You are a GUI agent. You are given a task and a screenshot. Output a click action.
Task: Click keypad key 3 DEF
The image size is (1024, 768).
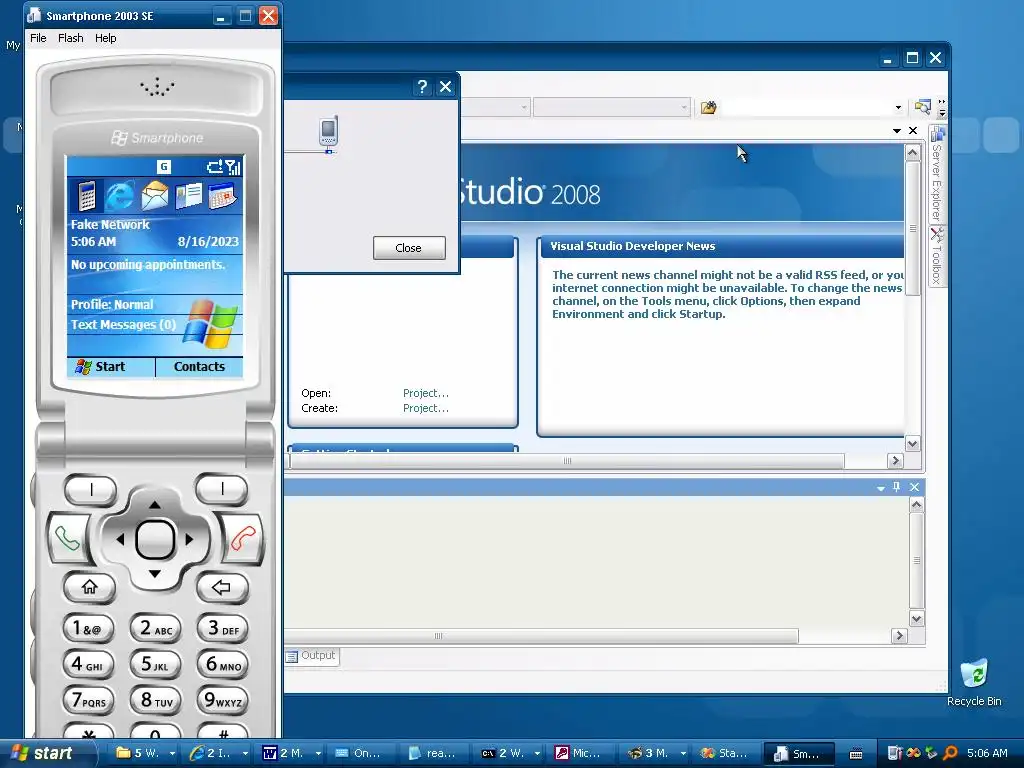point(223,629)
